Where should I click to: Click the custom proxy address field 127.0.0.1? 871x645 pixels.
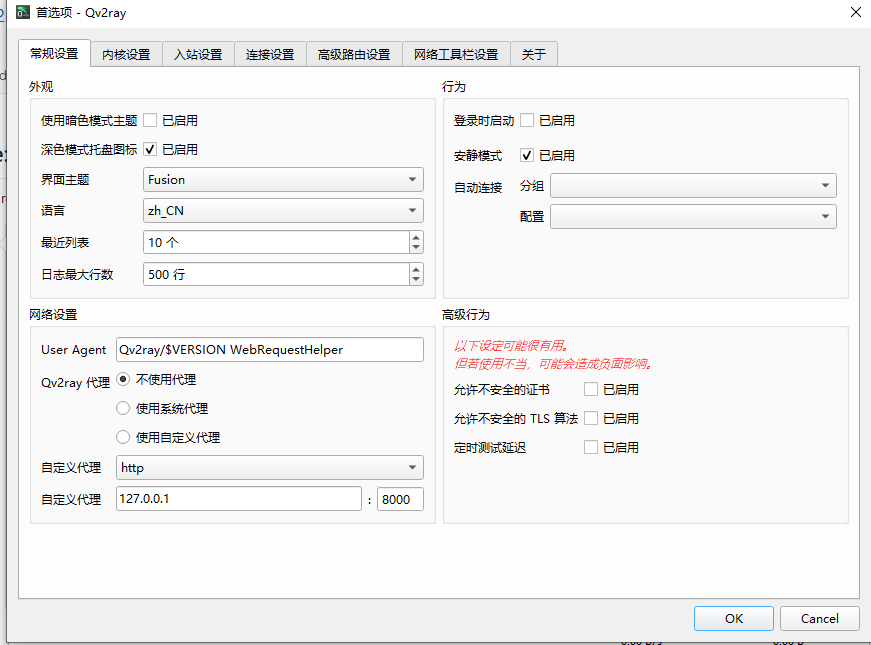click(x=239, y=498)
